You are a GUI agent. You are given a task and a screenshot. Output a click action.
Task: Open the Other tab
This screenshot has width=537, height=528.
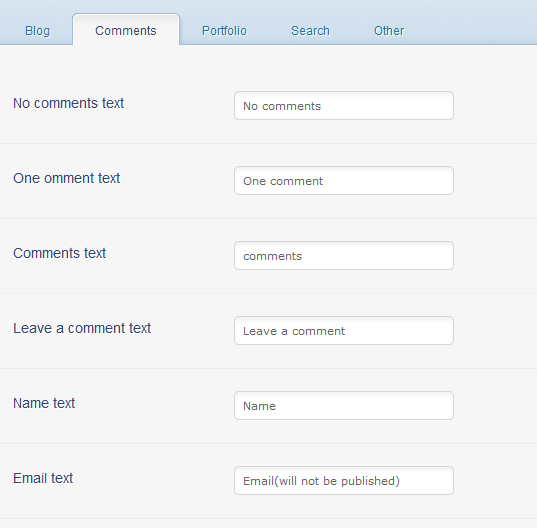coord(389,31)
